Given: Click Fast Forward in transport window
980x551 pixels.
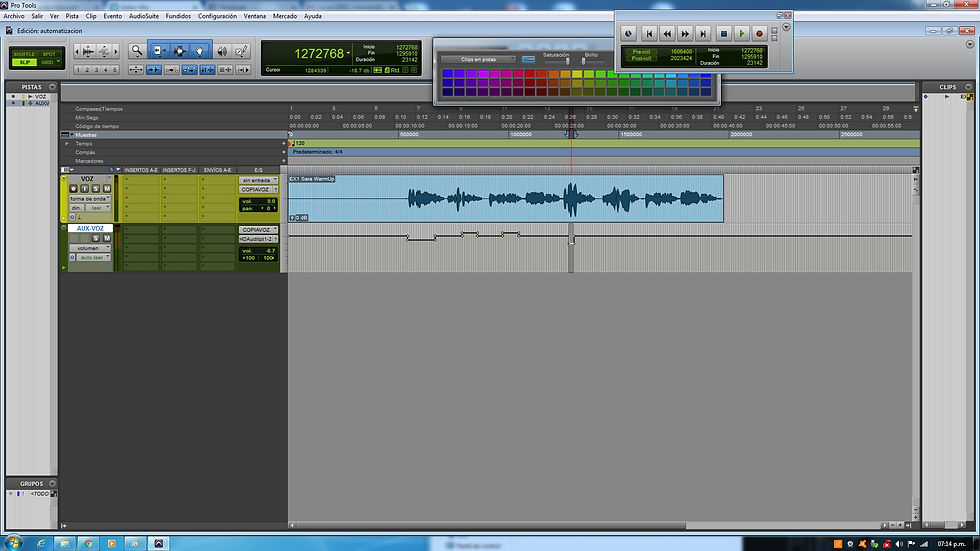Looking at the screenshot, I should point(685,34).
